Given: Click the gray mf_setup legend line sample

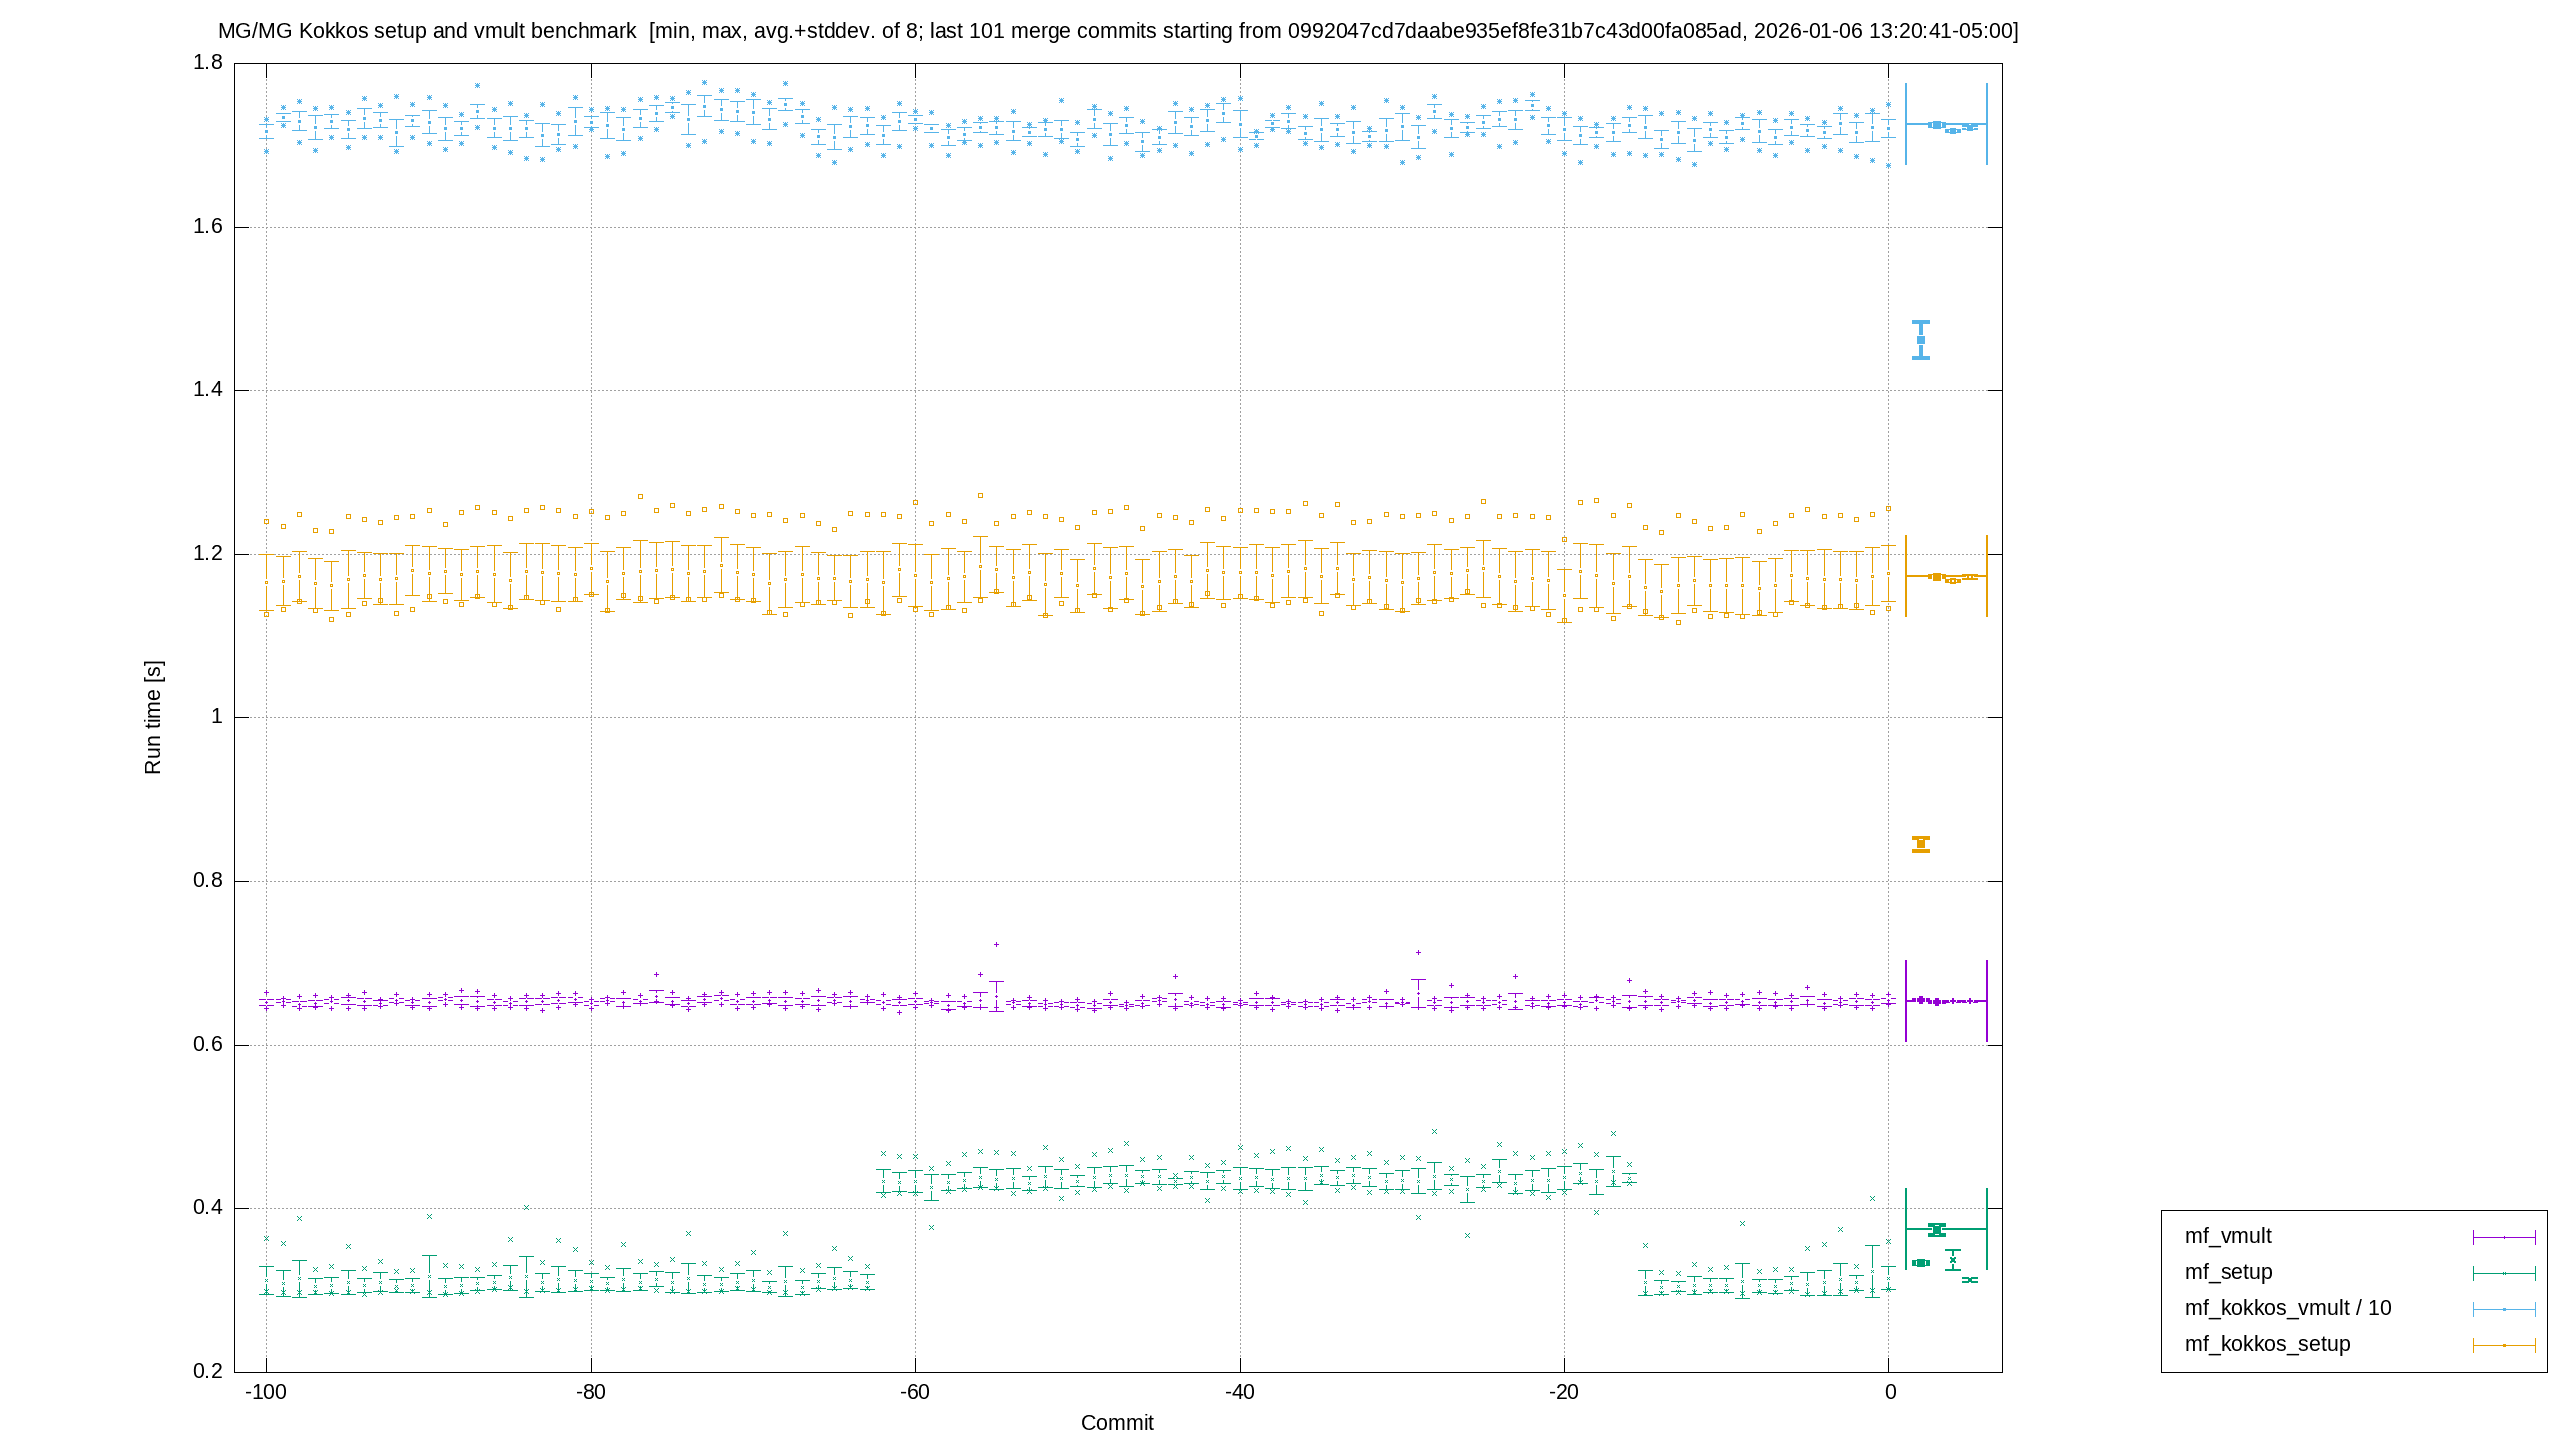Looking at the screenshot, I should (x=2504, y=1273).
